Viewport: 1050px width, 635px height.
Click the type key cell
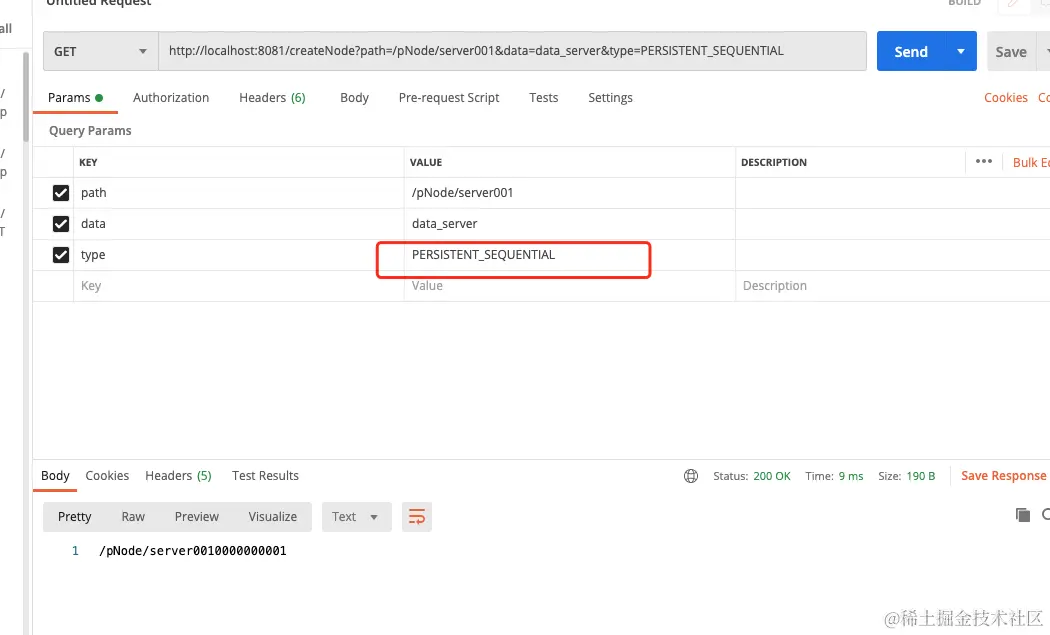point(238,255)
